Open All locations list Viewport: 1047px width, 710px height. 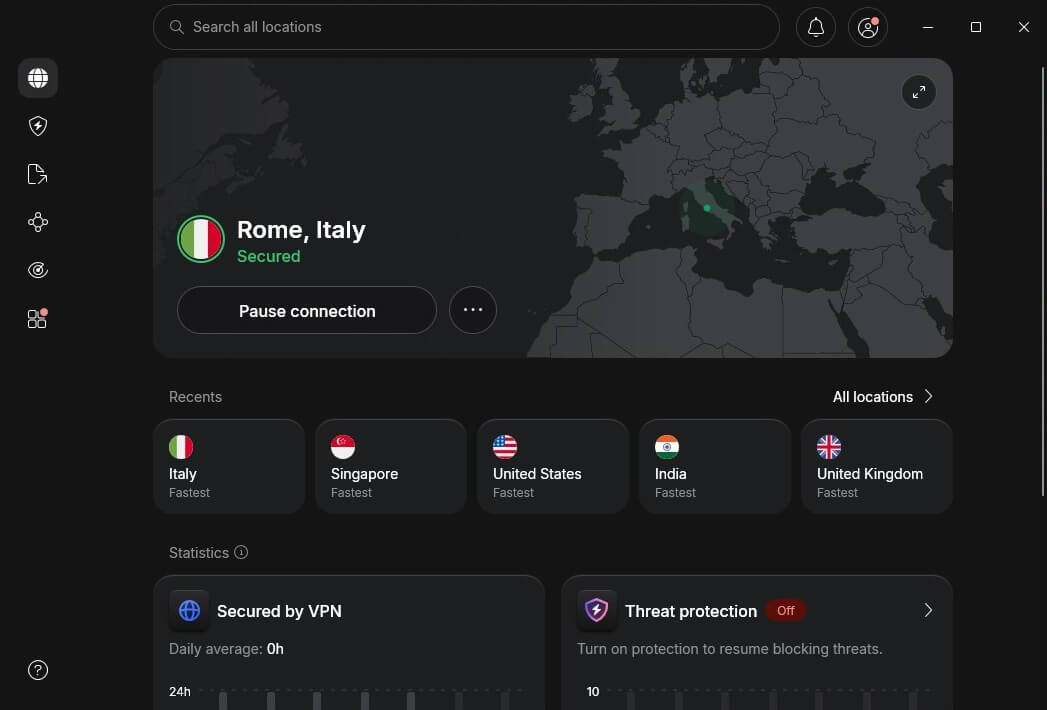point(882,397)
